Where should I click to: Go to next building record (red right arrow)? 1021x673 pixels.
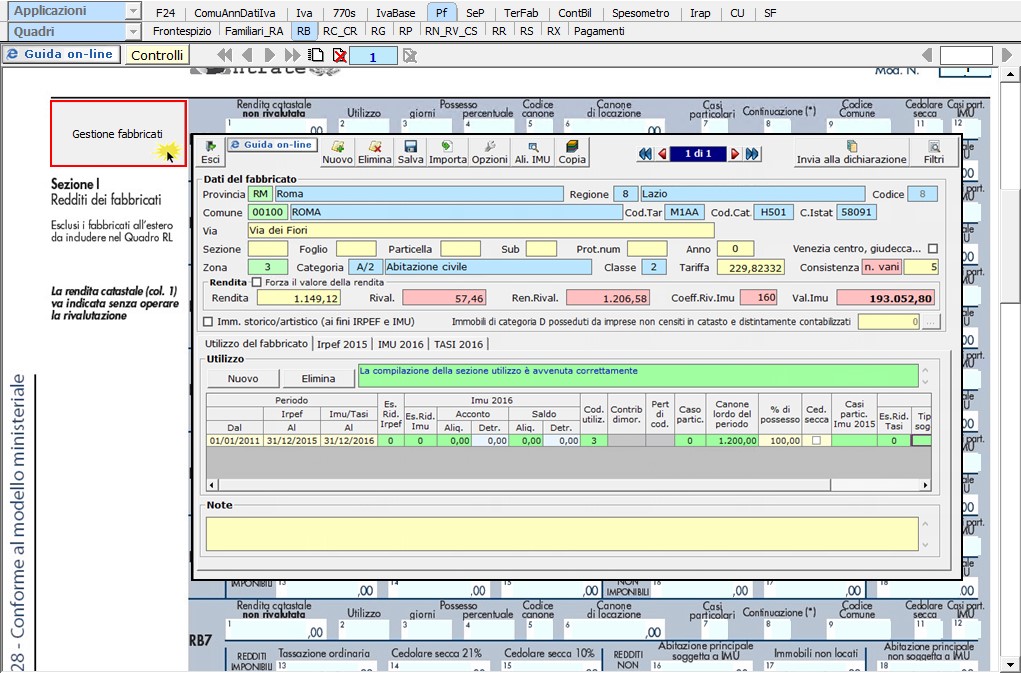[735, 154]
